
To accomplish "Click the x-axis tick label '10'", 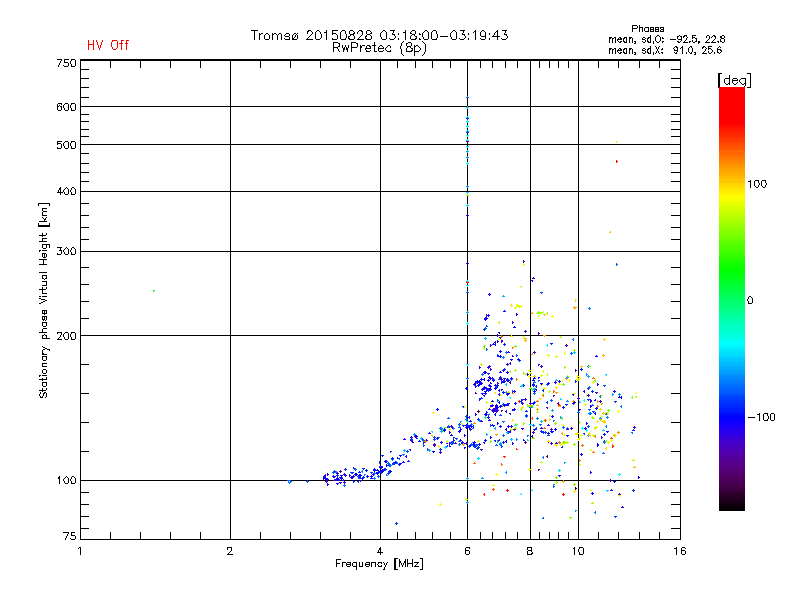I will point(578,551).
